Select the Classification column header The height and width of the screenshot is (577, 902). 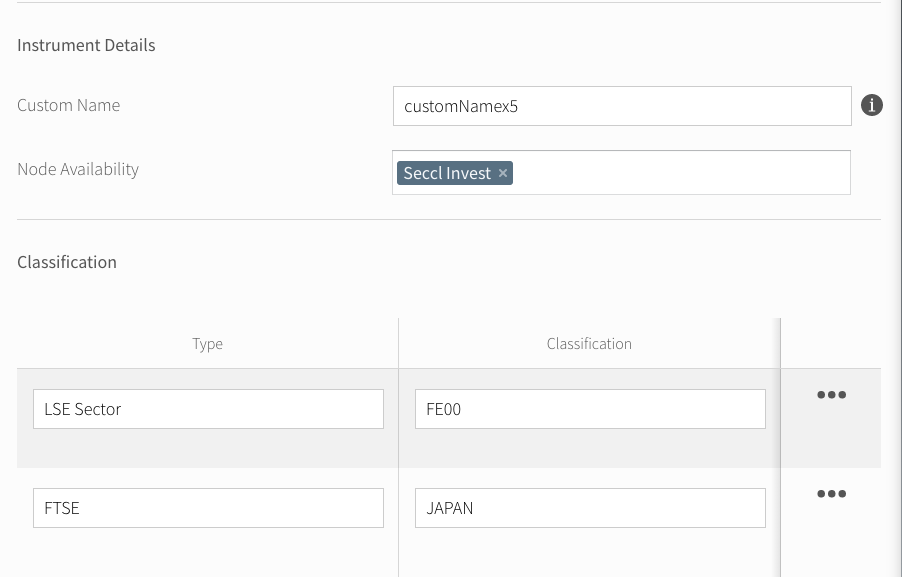[589, 343]
